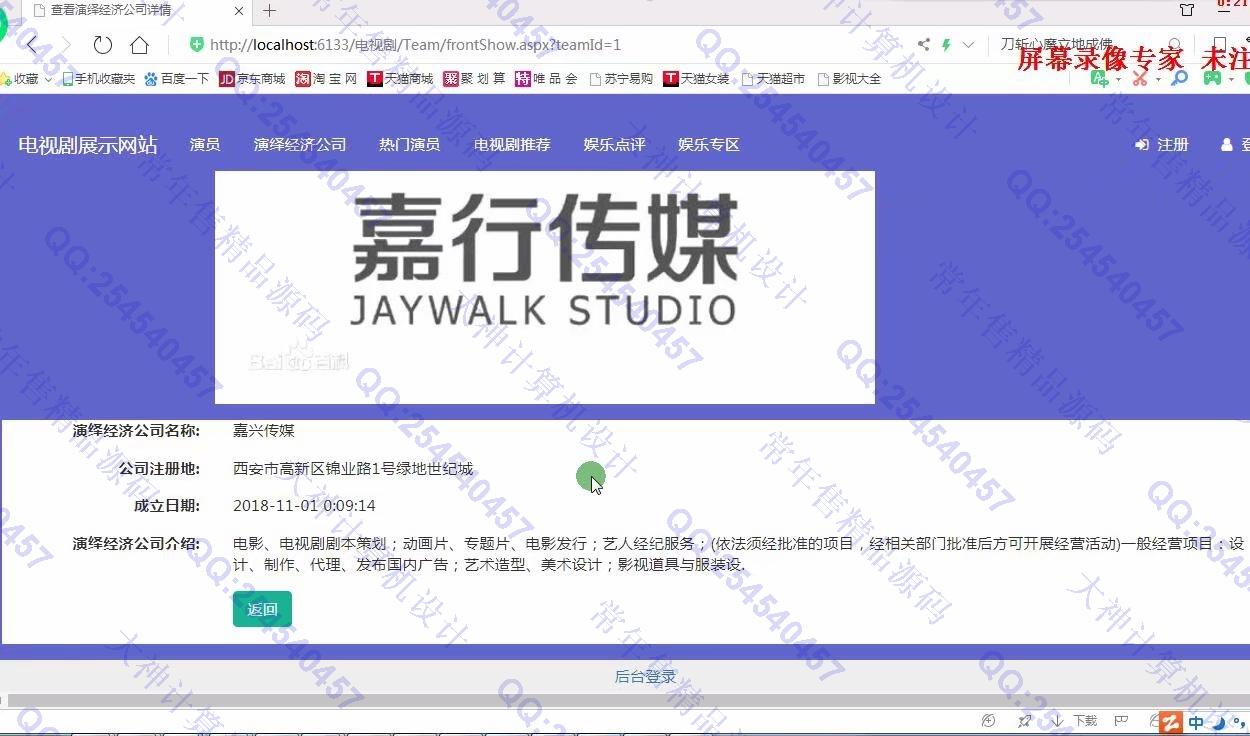This screenshot has height=736, width=1250.
Task: Select the address text 西安市高新区锦业路1号绿地世纪城
Action: click(353, 469)
